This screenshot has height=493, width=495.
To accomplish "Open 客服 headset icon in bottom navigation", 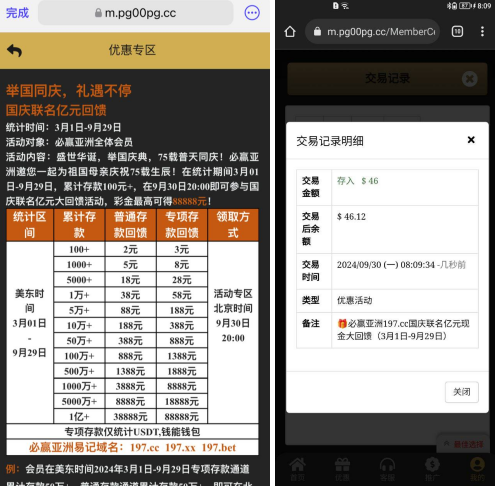I will click(387, 469).
